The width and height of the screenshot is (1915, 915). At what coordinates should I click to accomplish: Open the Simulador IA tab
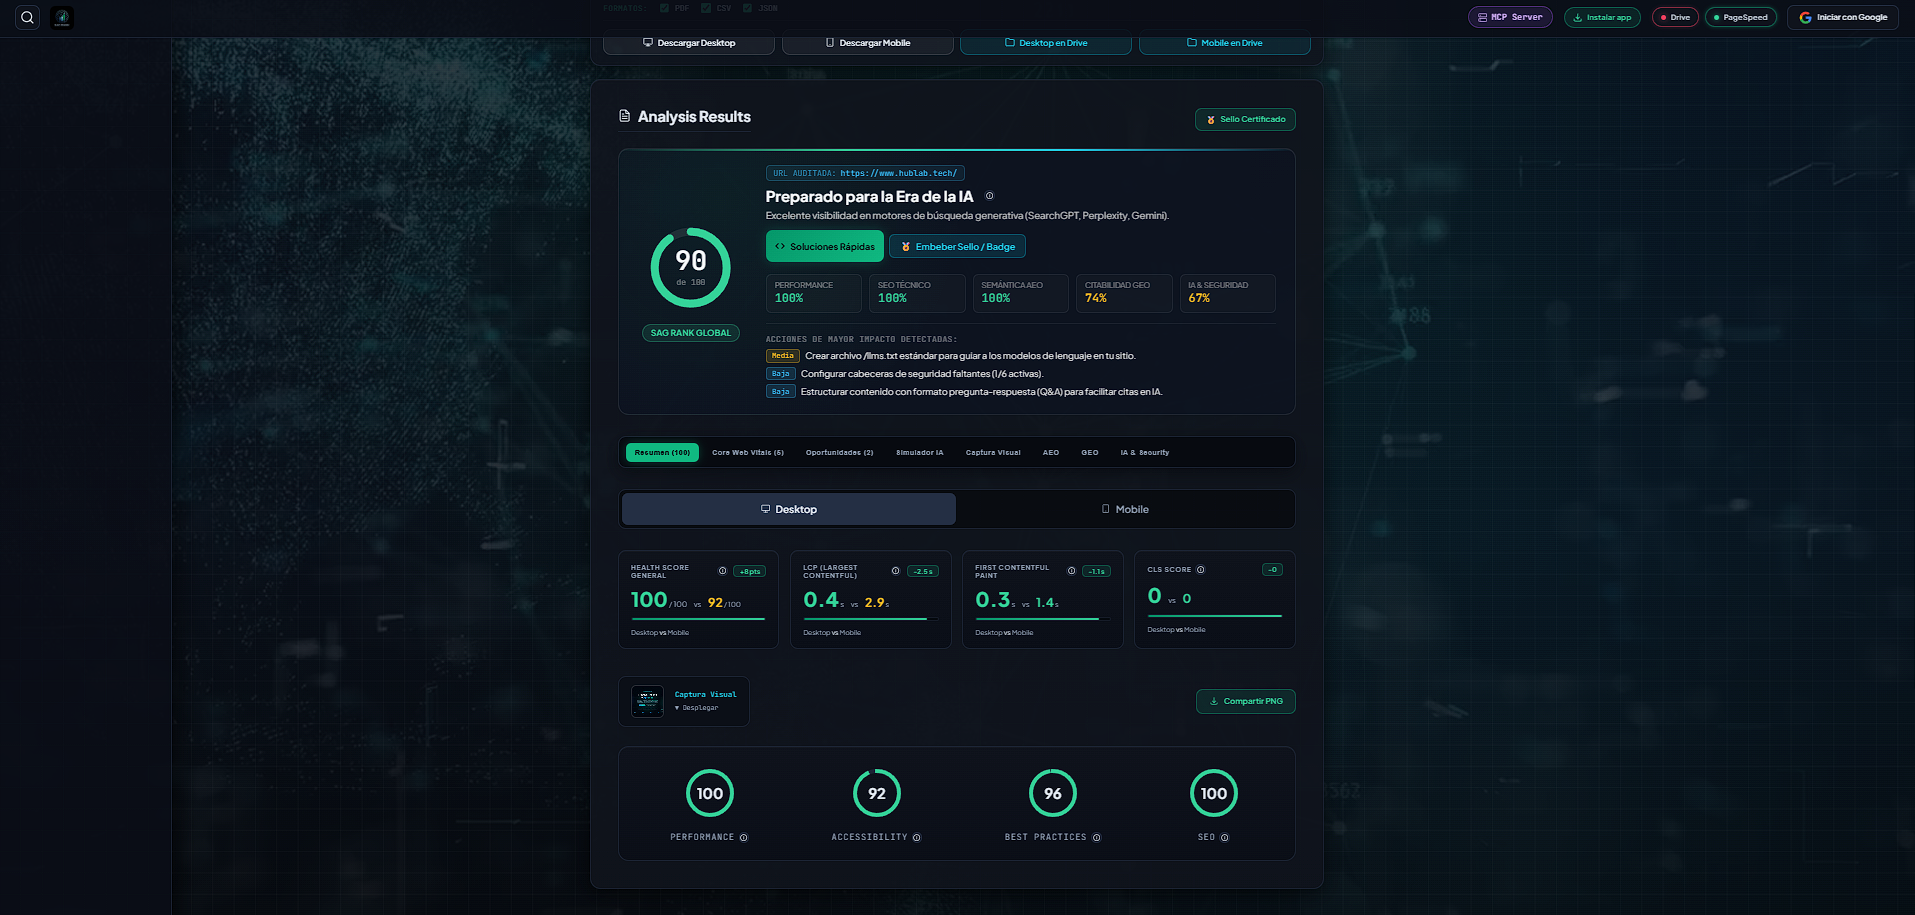[920, 453]
